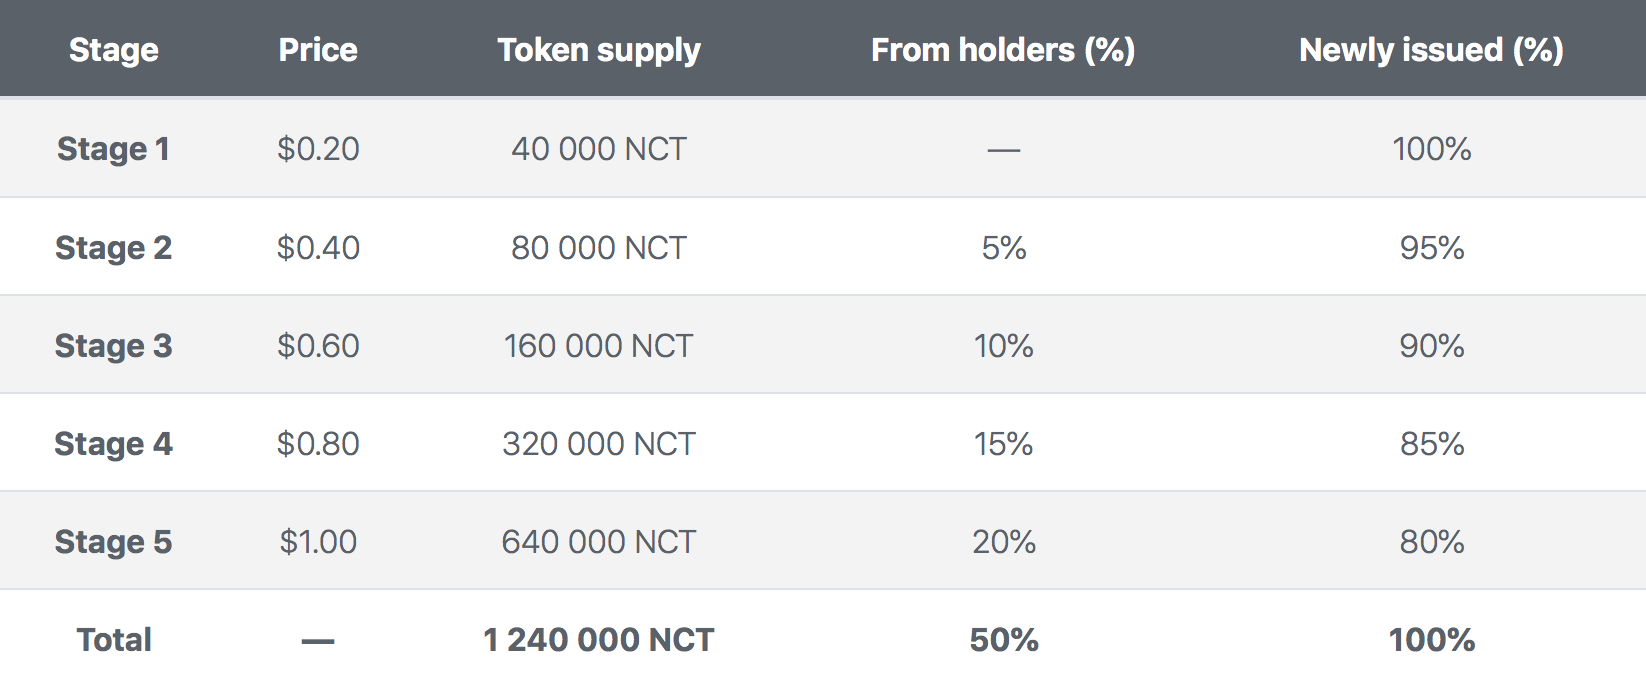Viewport: 1646px width, 686px height.
Task: Click the 80% newly issued cell
Action: 1432,541
